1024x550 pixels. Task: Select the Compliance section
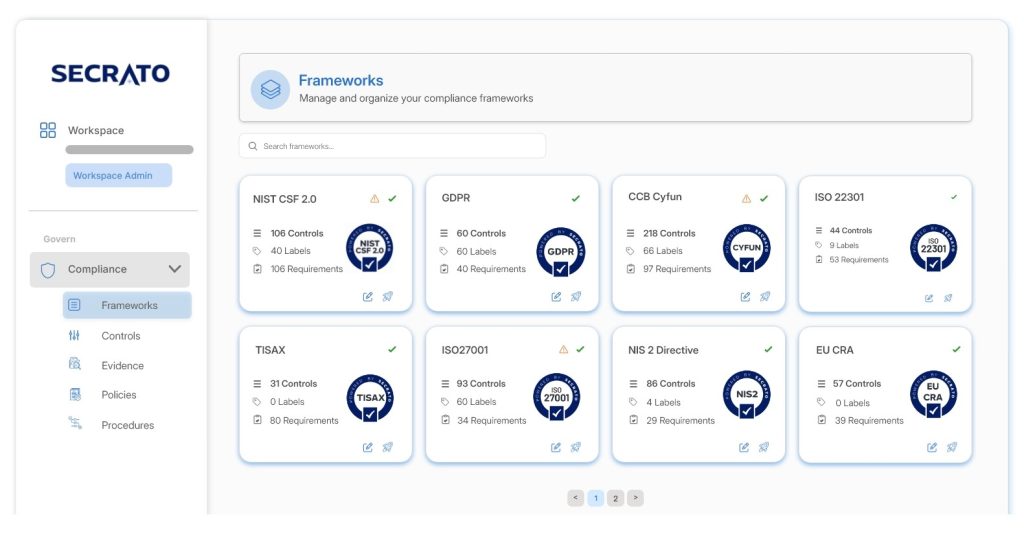pyautogui.click(x=110, y=269)
